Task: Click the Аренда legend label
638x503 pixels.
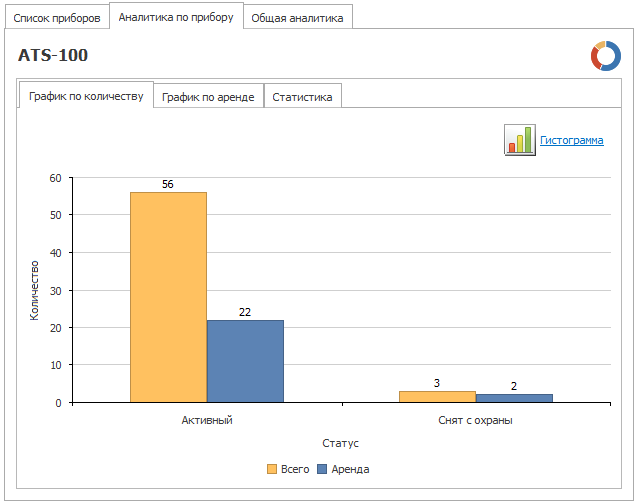Action: [x=350, y=469]
